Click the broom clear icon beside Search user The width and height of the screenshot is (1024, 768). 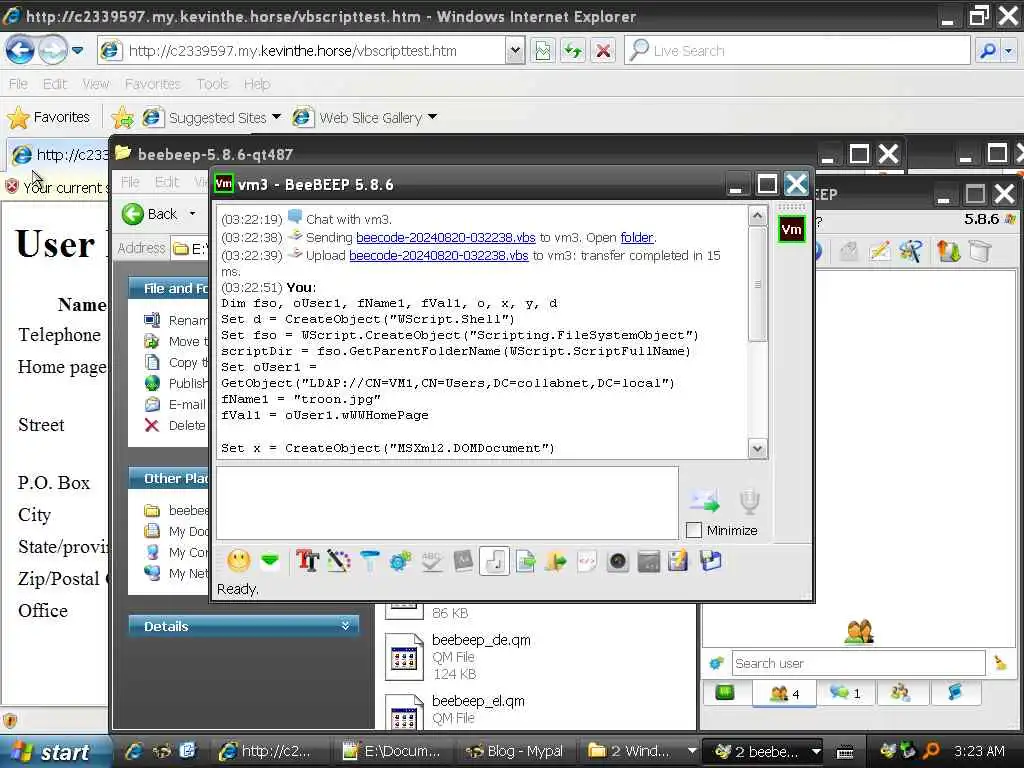(1000, 664)
